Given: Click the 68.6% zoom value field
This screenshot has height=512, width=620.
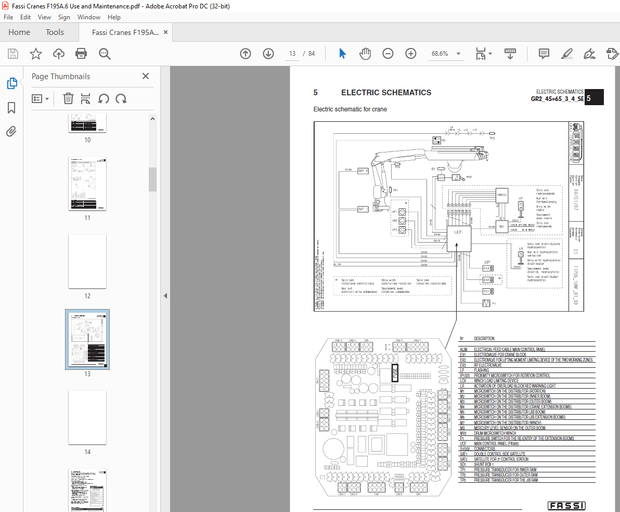Looking at the screenshot, I should [440, 53].
